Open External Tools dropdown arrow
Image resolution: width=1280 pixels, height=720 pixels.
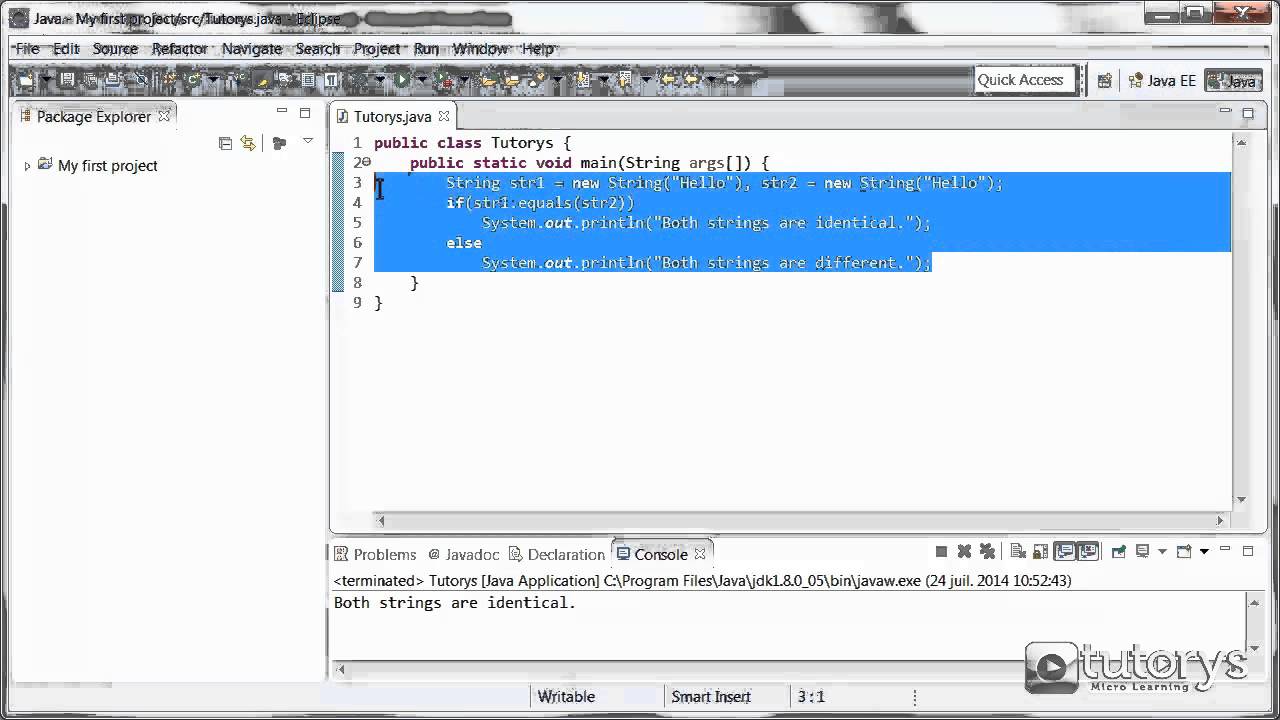(464, 80)
